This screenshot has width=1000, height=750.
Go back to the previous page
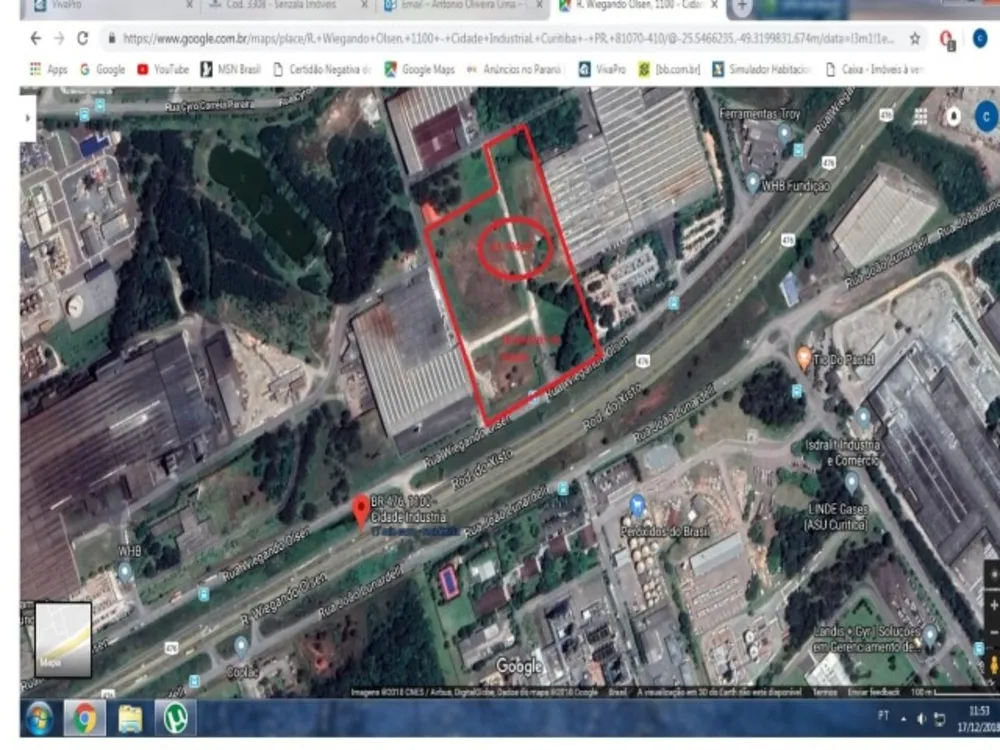click(x=36, y=39)
